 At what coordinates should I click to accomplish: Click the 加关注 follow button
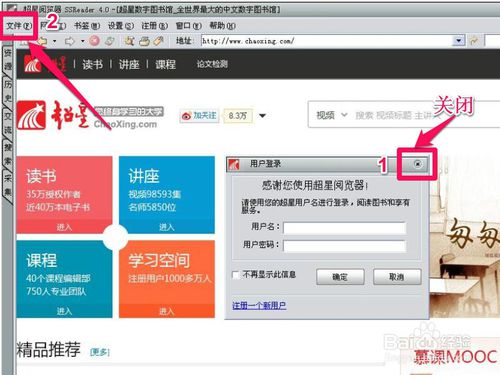(199, 116)
